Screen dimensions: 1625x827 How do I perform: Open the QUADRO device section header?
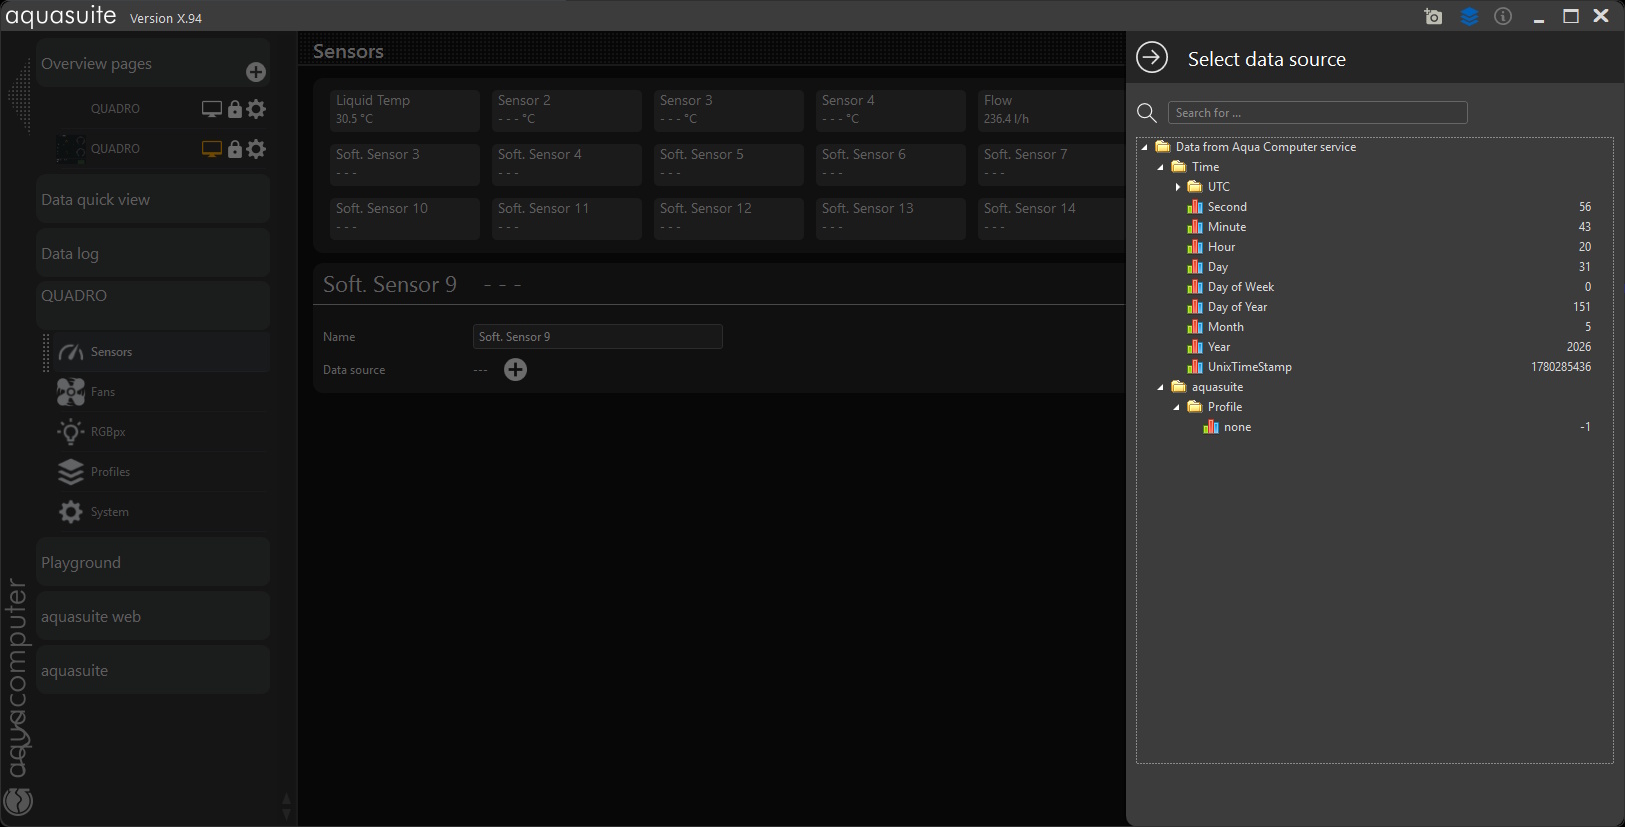tap(153, 304)
